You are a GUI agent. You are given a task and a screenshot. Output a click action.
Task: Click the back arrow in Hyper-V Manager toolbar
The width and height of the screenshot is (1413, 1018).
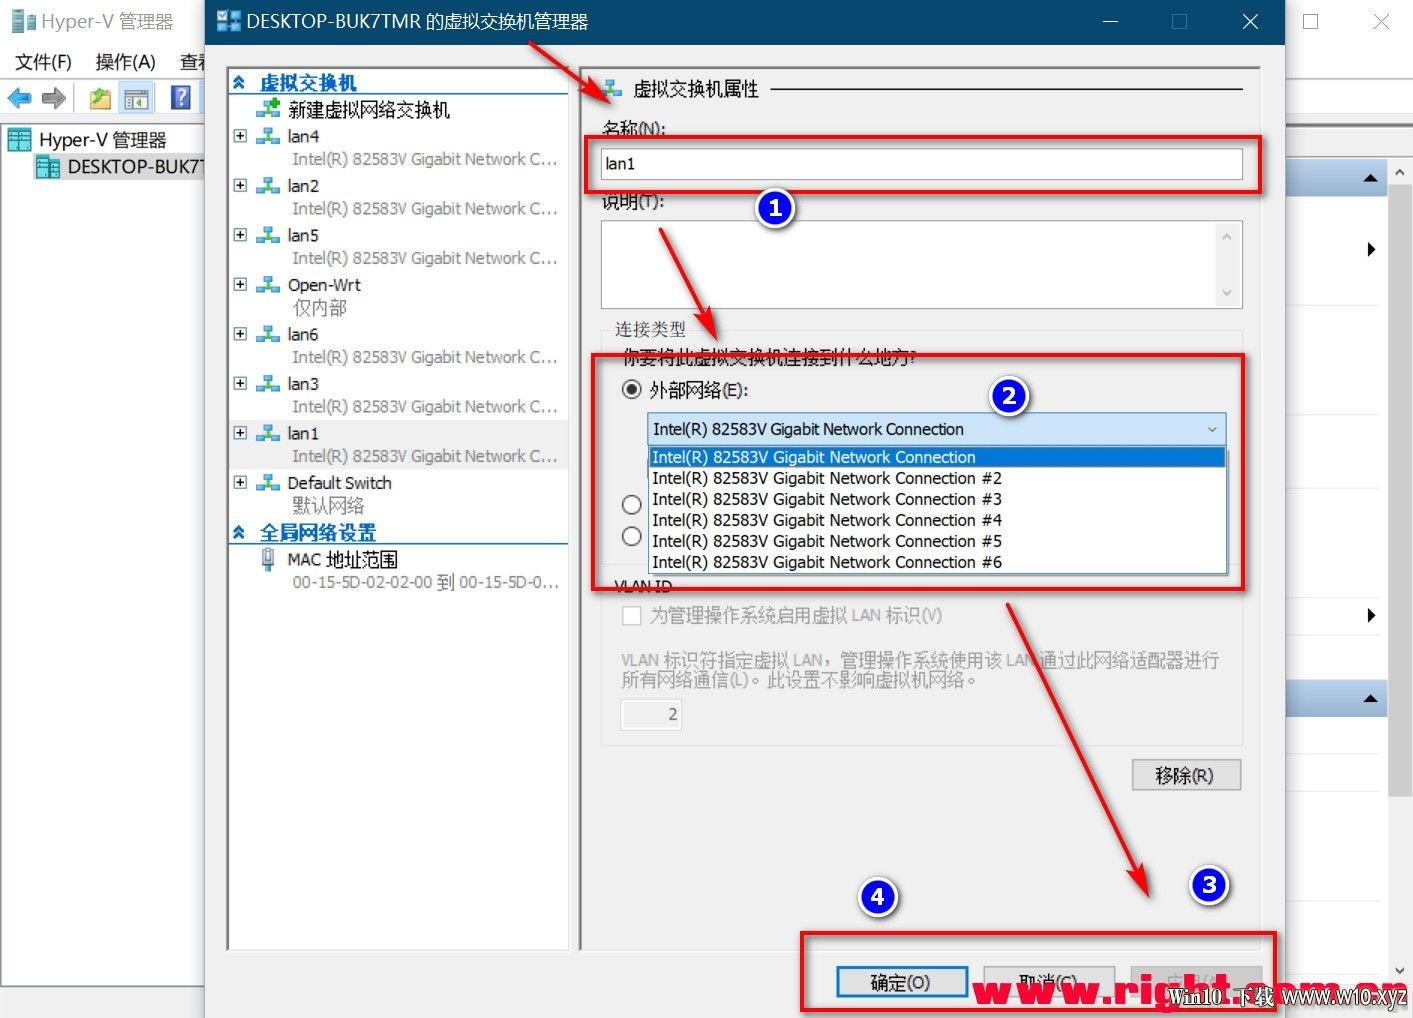[20, 98]
